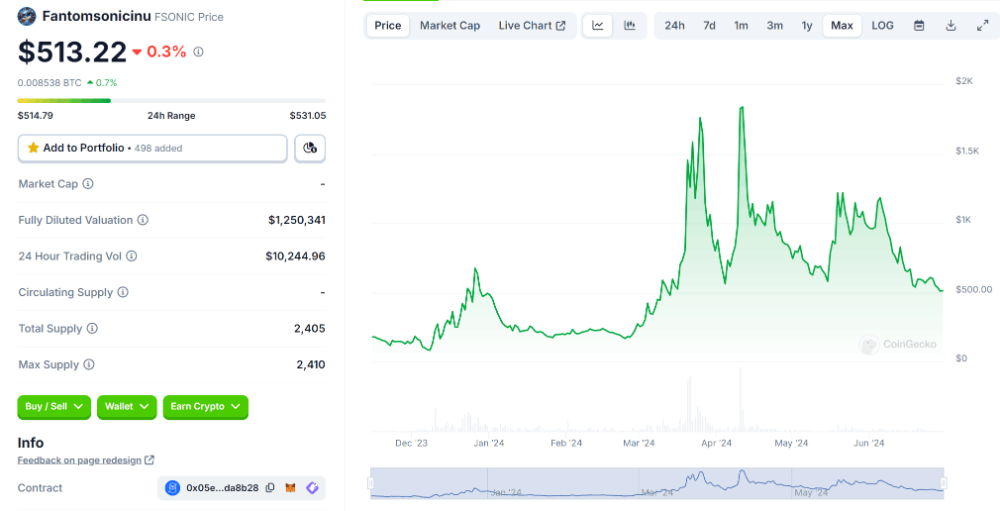Click the $10,244.96 trading volume value

[x=295, y=256]
